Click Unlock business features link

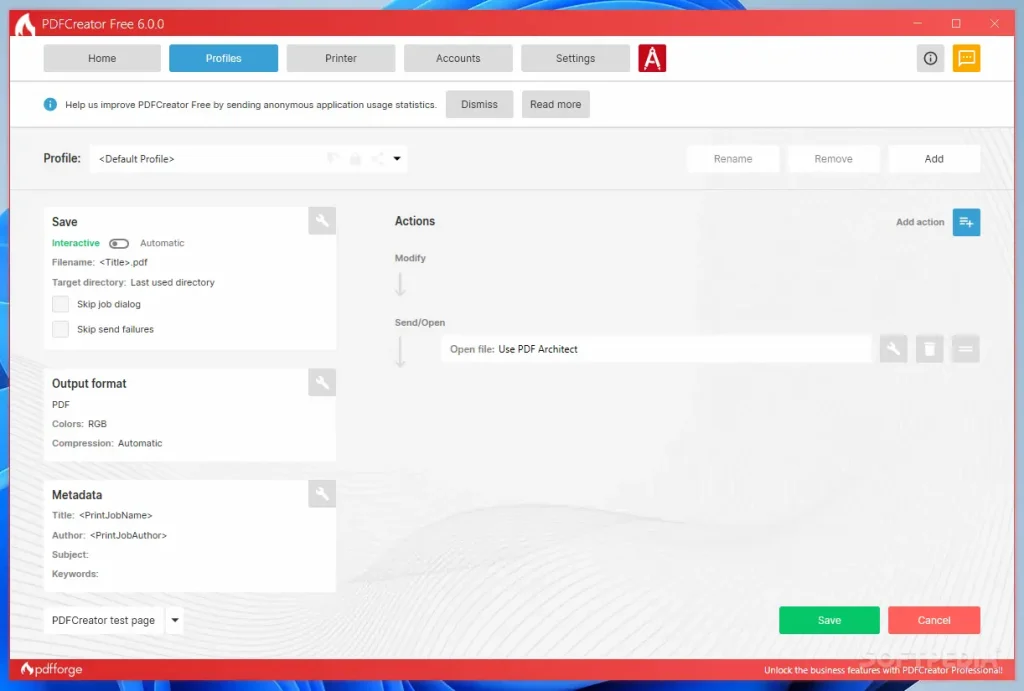coord(883,670)
